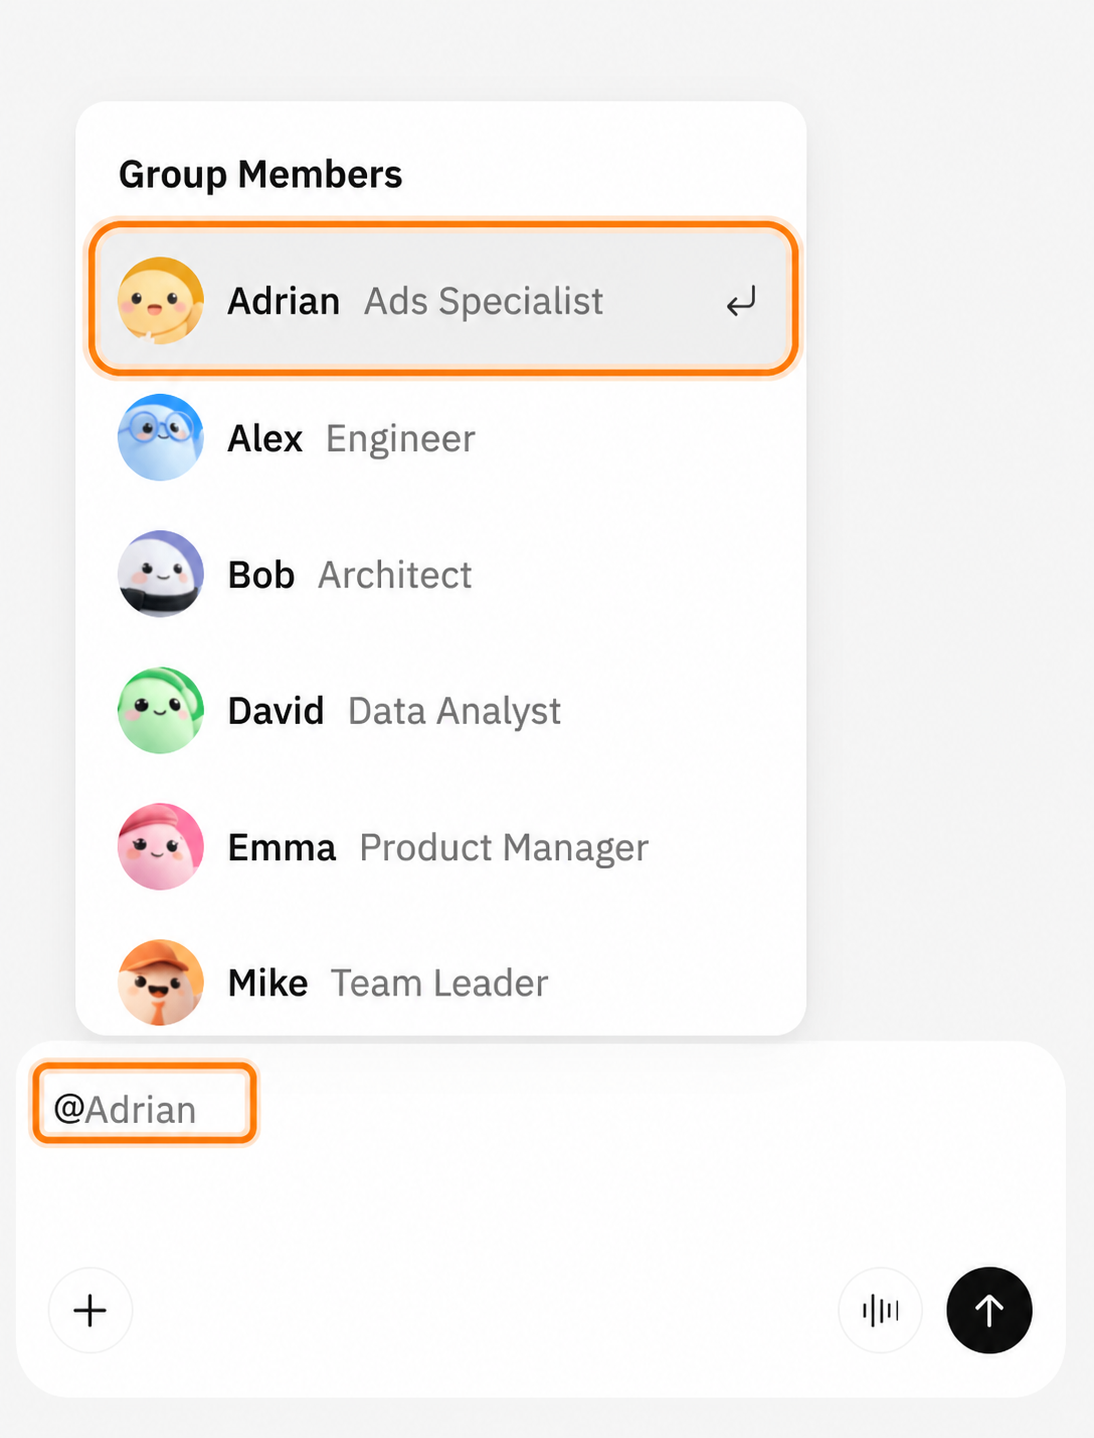Click the "Ads Specialist" role text

coord(484,302)
